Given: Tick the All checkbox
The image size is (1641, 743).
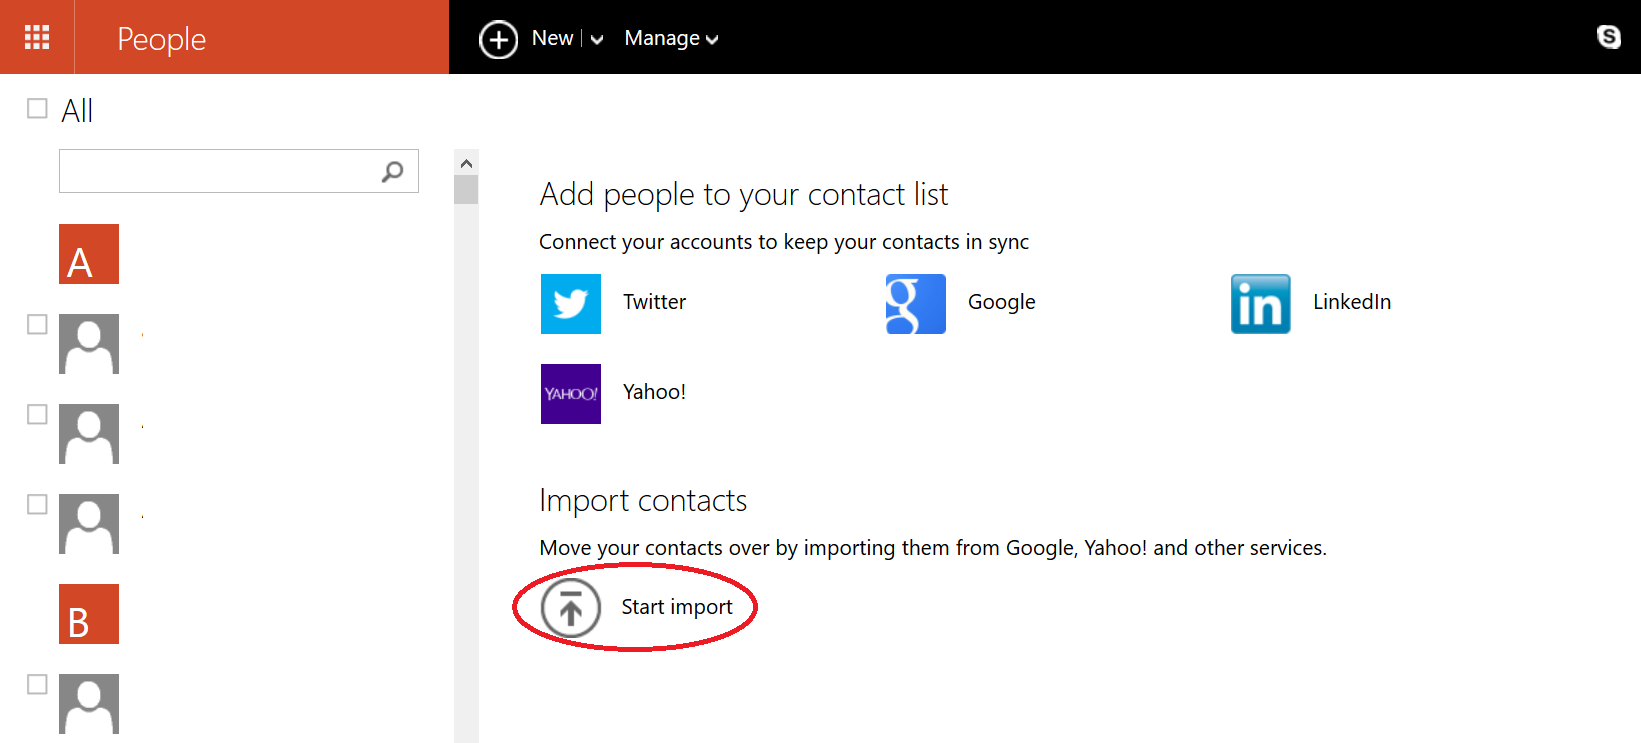Looking at the screenshot, I should coord(37,108).
